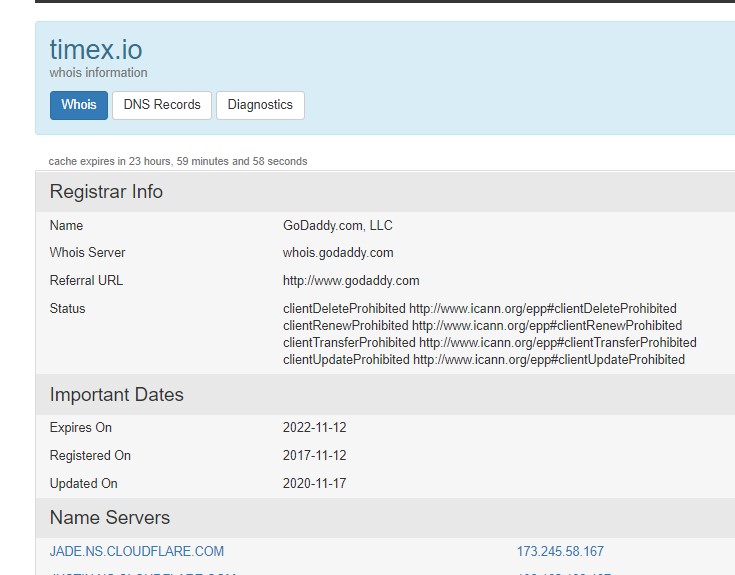Click the clientUpdateProhibited status line
The width and height of the screenshot is (735, 575).
pyautogui.click(x=484, y=359)
